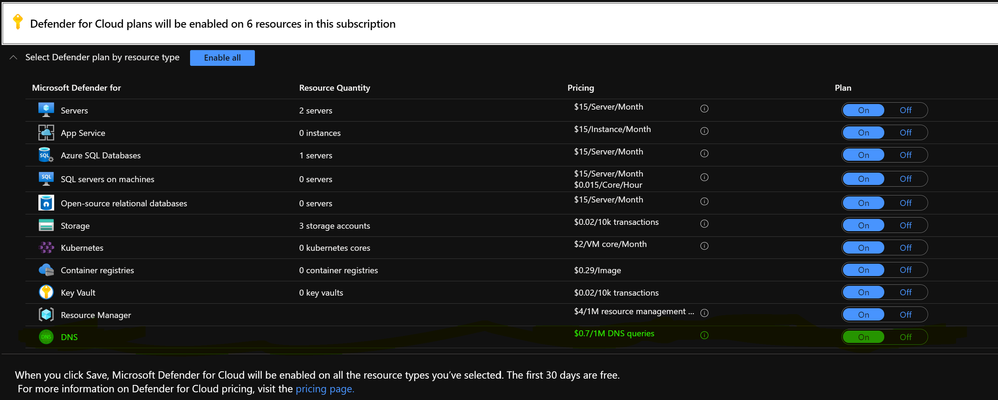
Task: Click the '0 instances' quantity text
Action: click(320, 133)
